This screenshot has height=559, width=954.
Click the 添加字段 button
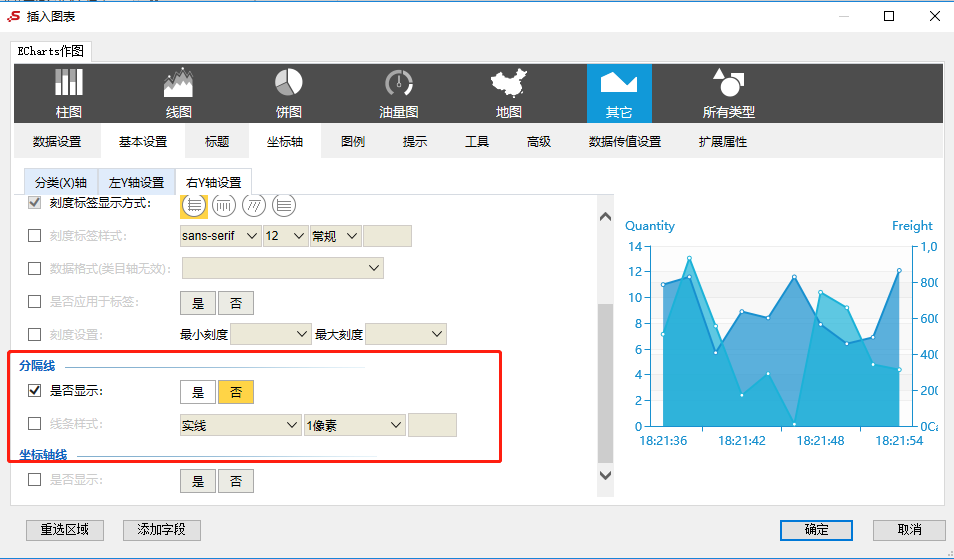tap(162, 530)
